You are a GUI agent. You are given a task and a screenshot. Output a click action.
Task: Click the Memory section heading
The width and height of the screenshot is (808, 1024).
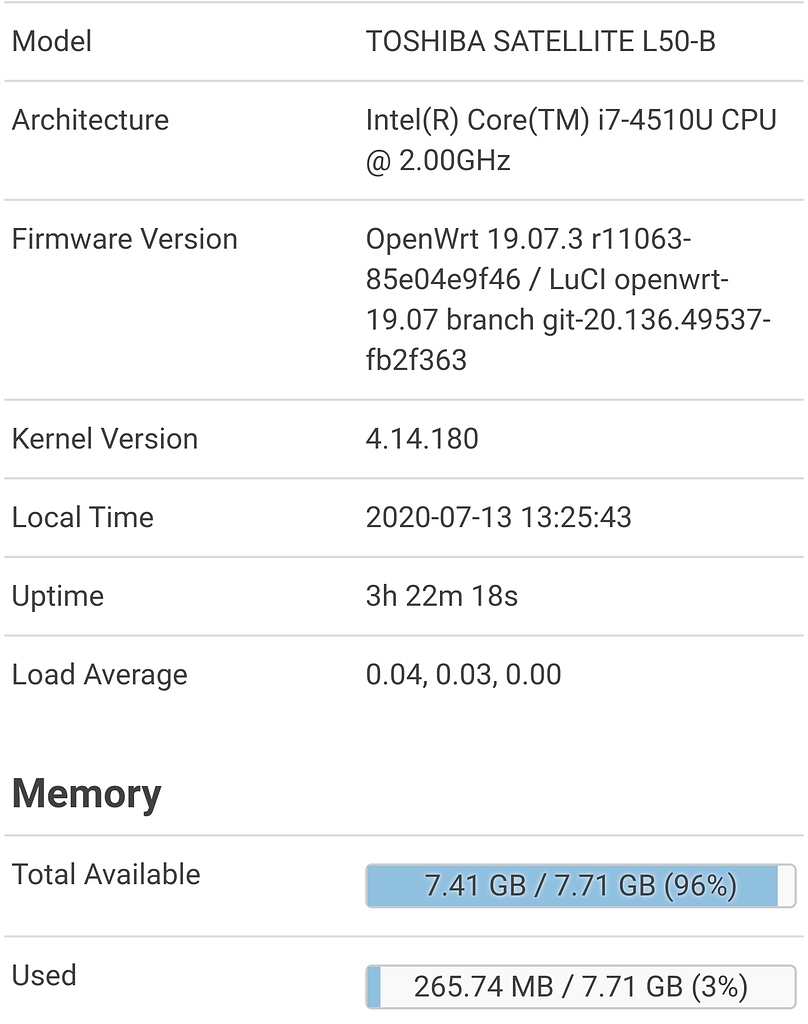pos(86,793)
